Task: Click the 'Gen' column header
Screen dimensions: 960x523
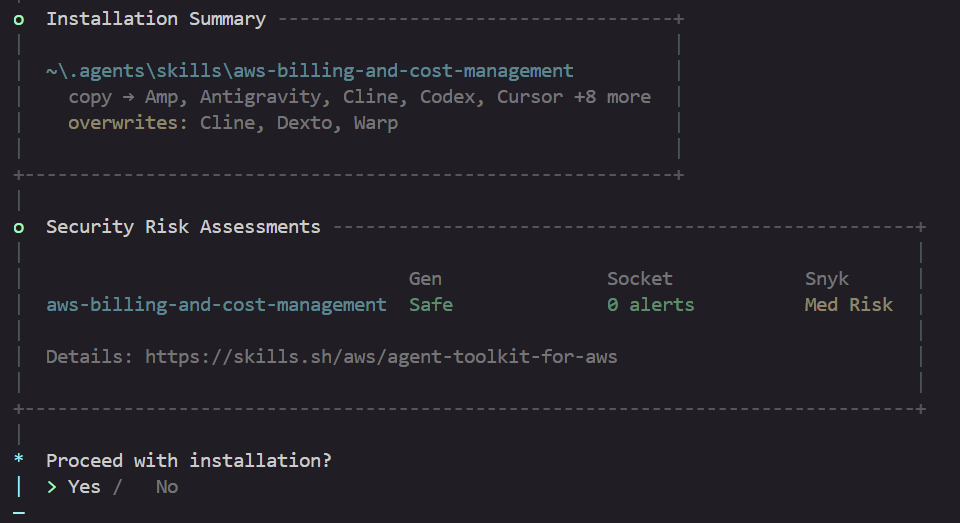Action: (x=425, y=279)
